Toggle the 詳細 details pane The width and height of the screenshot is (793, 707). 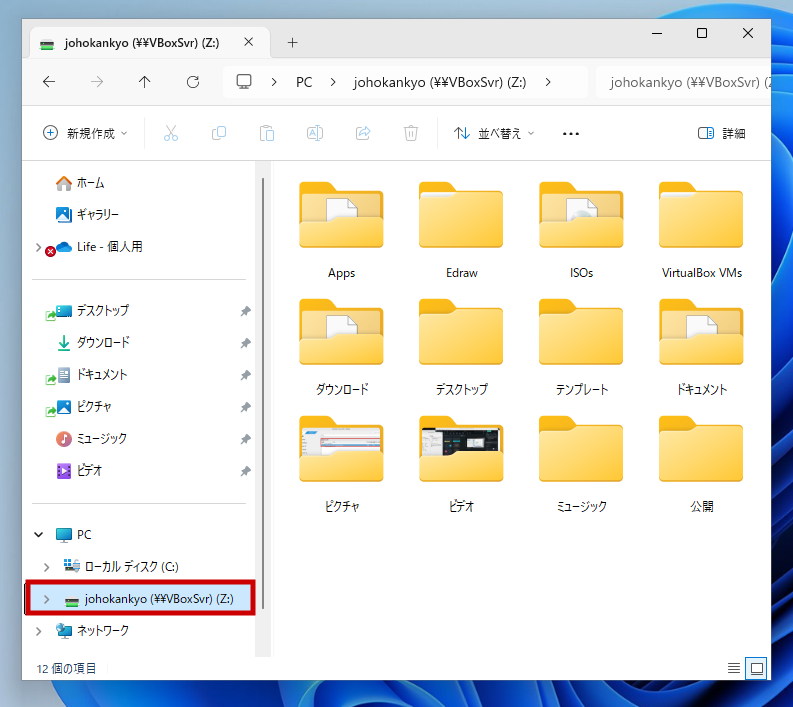click(x=721, y=133)
